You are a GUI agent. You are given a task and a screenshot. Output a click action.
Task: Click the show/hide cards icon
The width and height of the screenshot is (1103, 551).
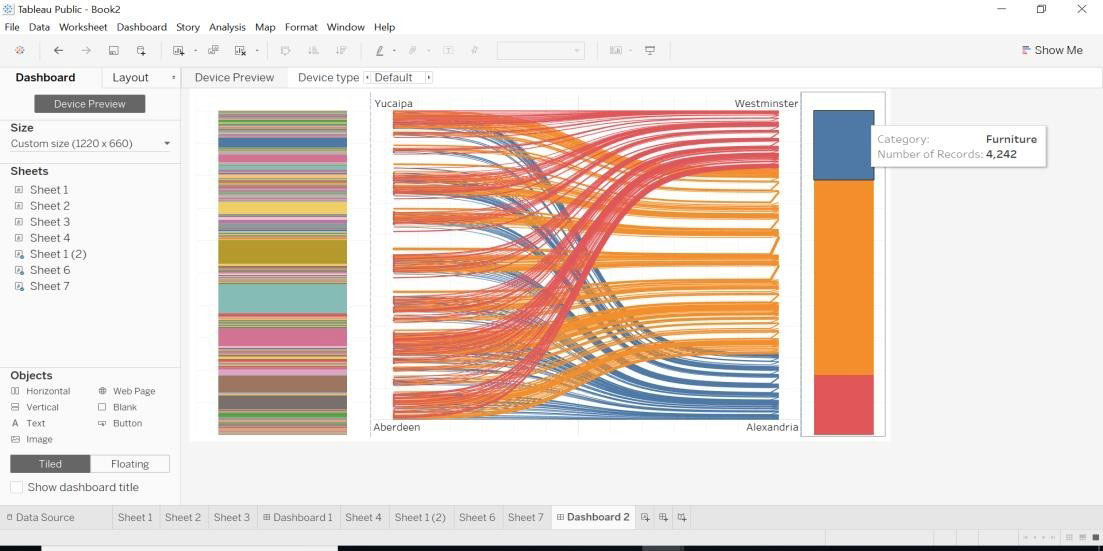pos(616,51)
